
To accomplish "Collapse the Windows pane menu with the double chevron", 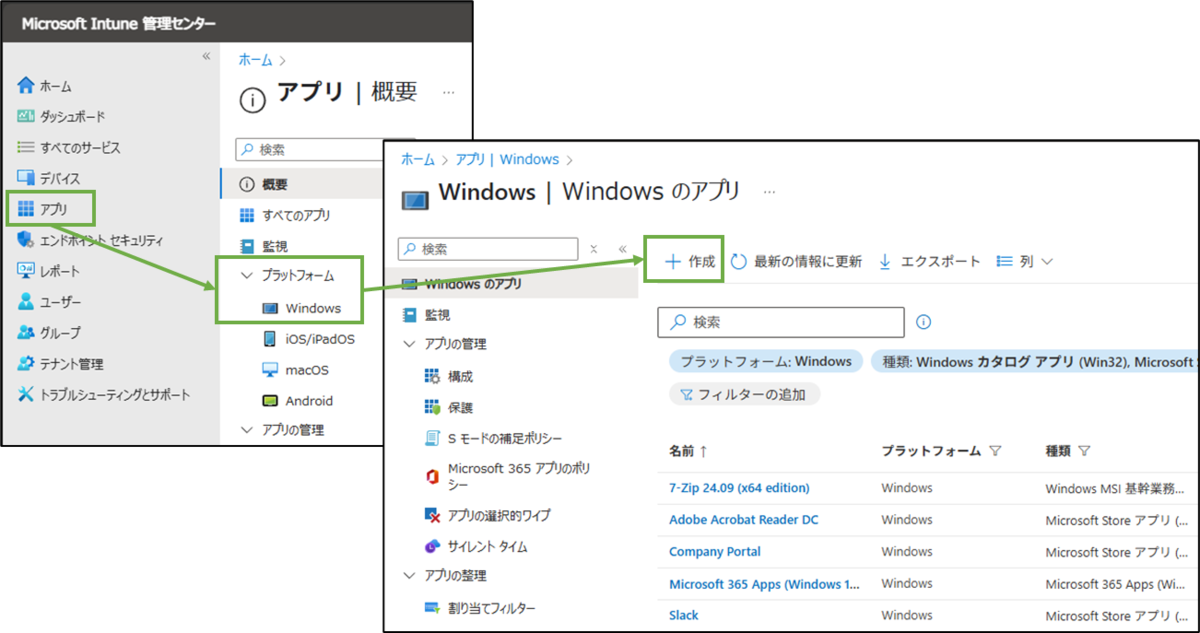I will click(x=622, y=249).
